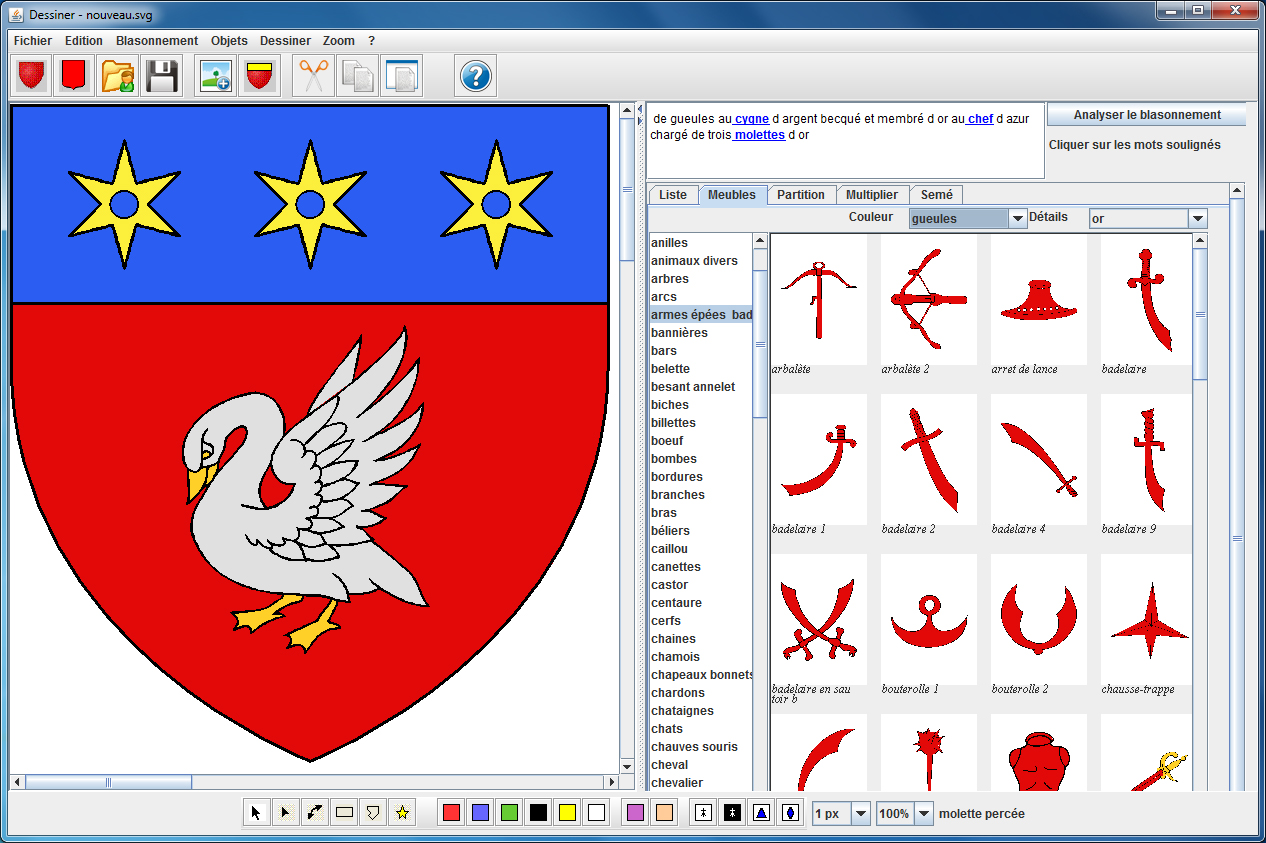
Task: Select the star shape tool
Action: click(x=402, y=813)
